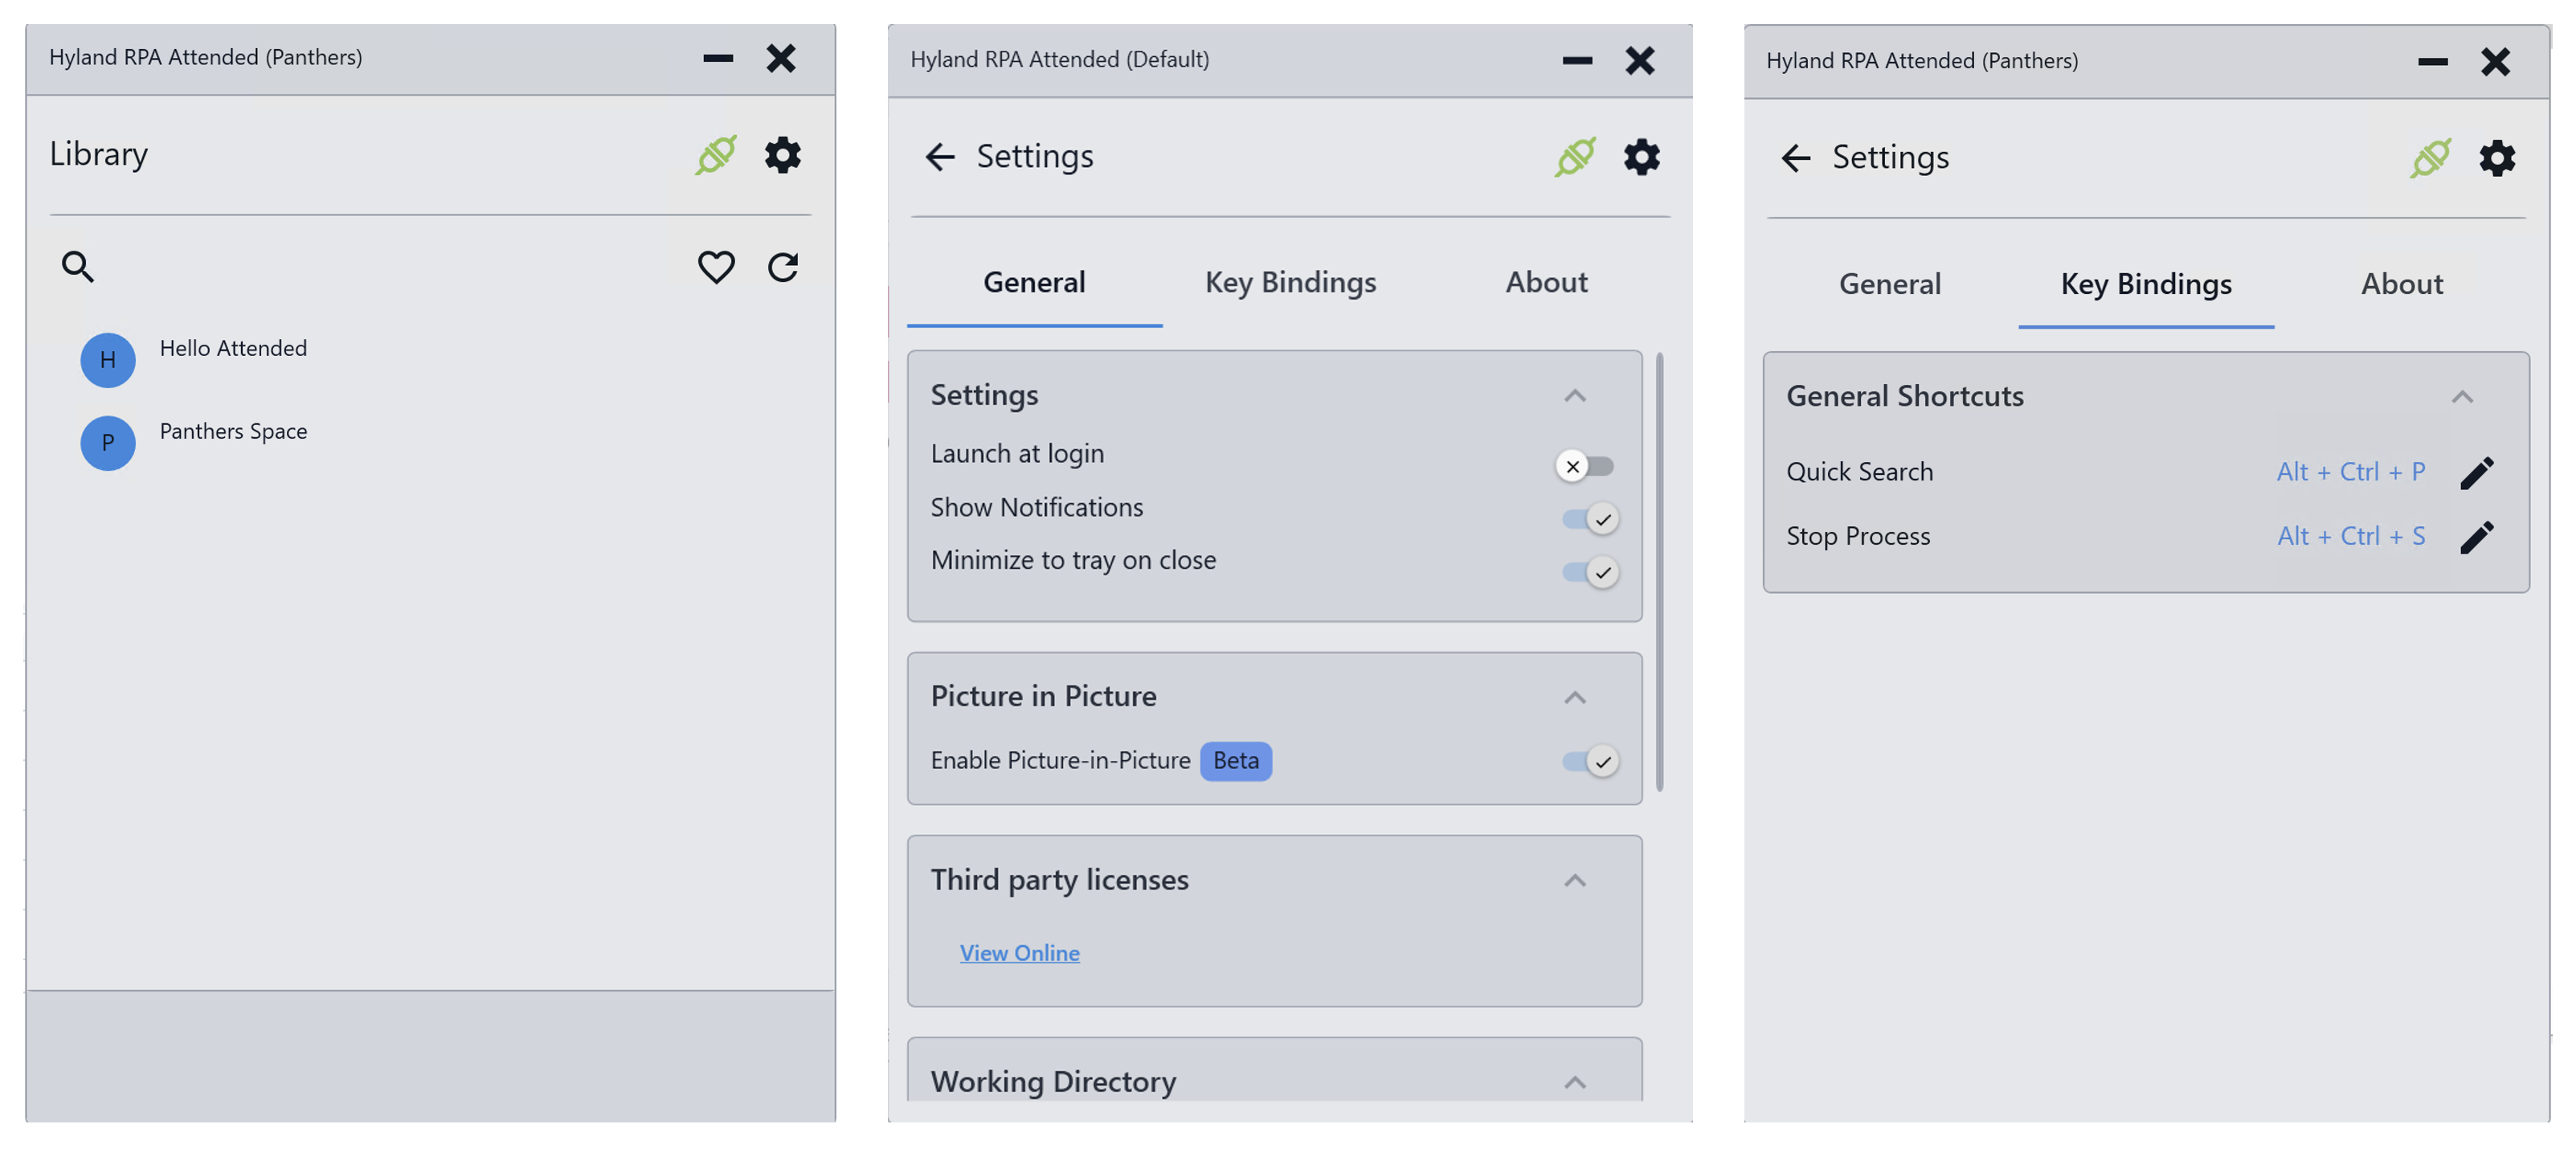Screen dimensions: 2576x1157
Task: Switch to Key Bindings tab in Default window
Action: [1290, 283]
